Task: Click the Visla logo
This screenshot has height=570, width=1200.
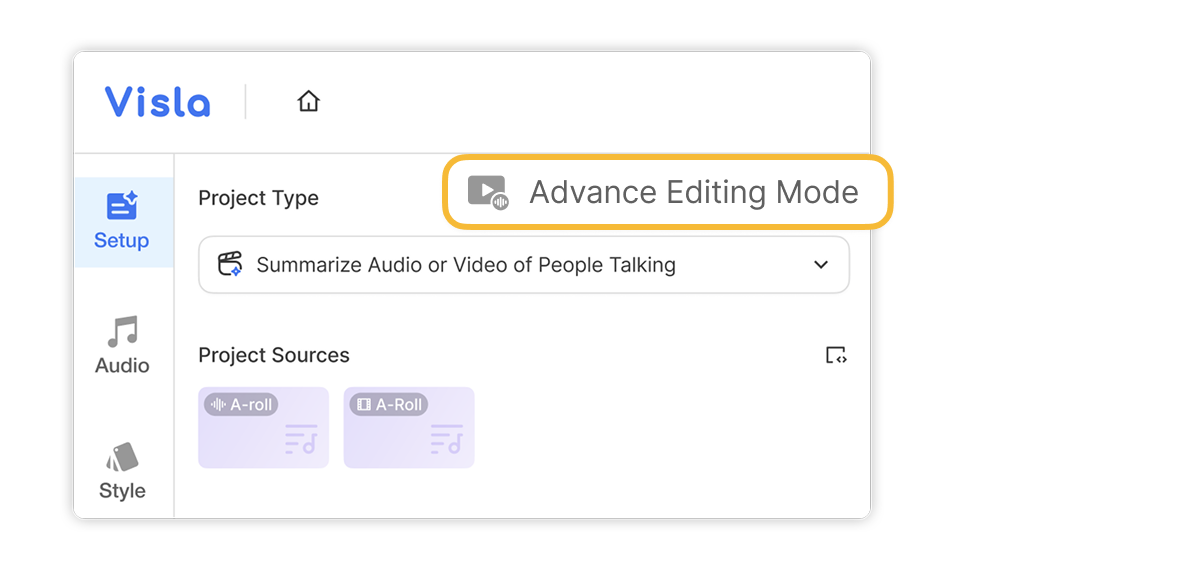Action: click(158, 102)
